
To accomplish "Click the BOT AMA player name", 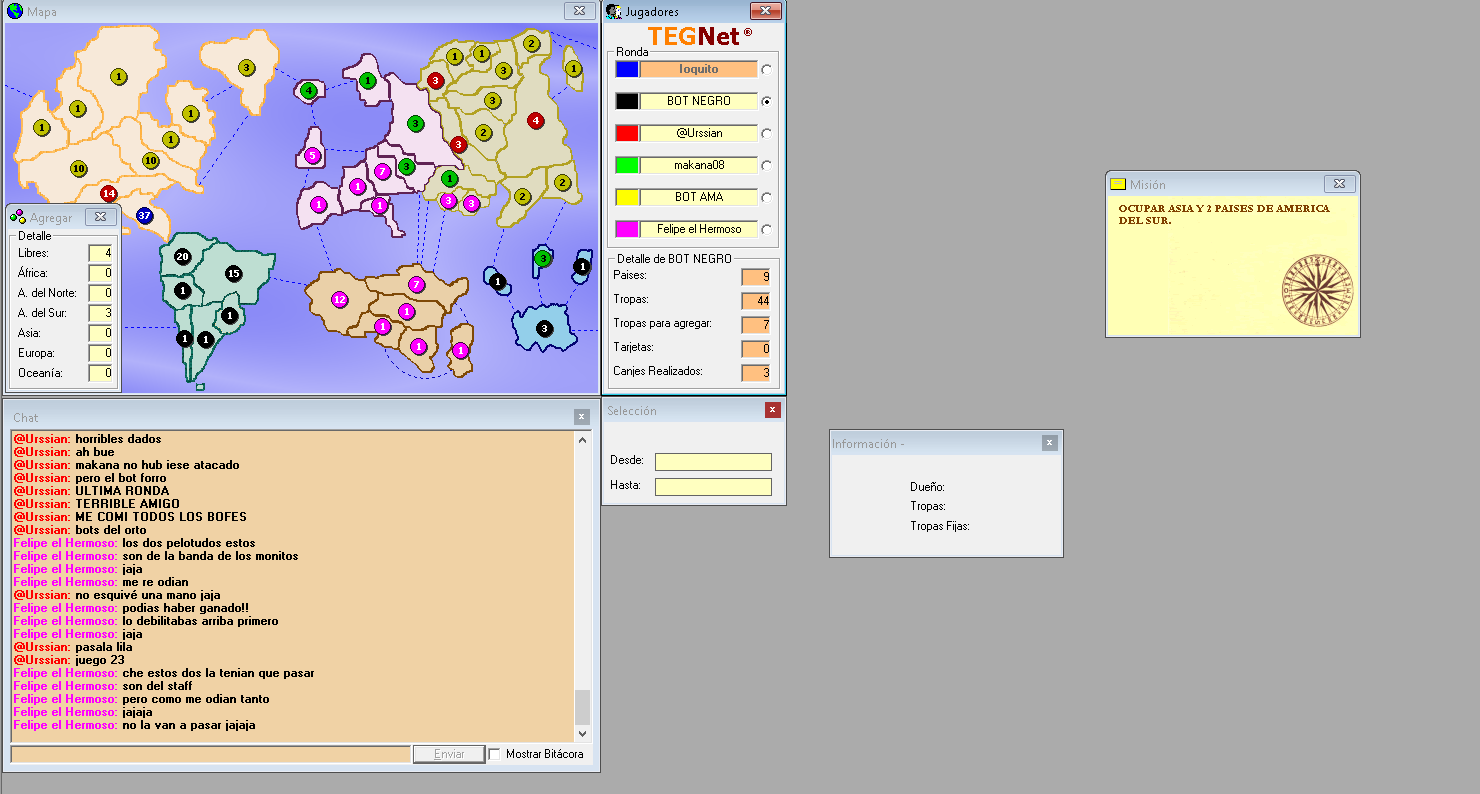I will [699, 197].
